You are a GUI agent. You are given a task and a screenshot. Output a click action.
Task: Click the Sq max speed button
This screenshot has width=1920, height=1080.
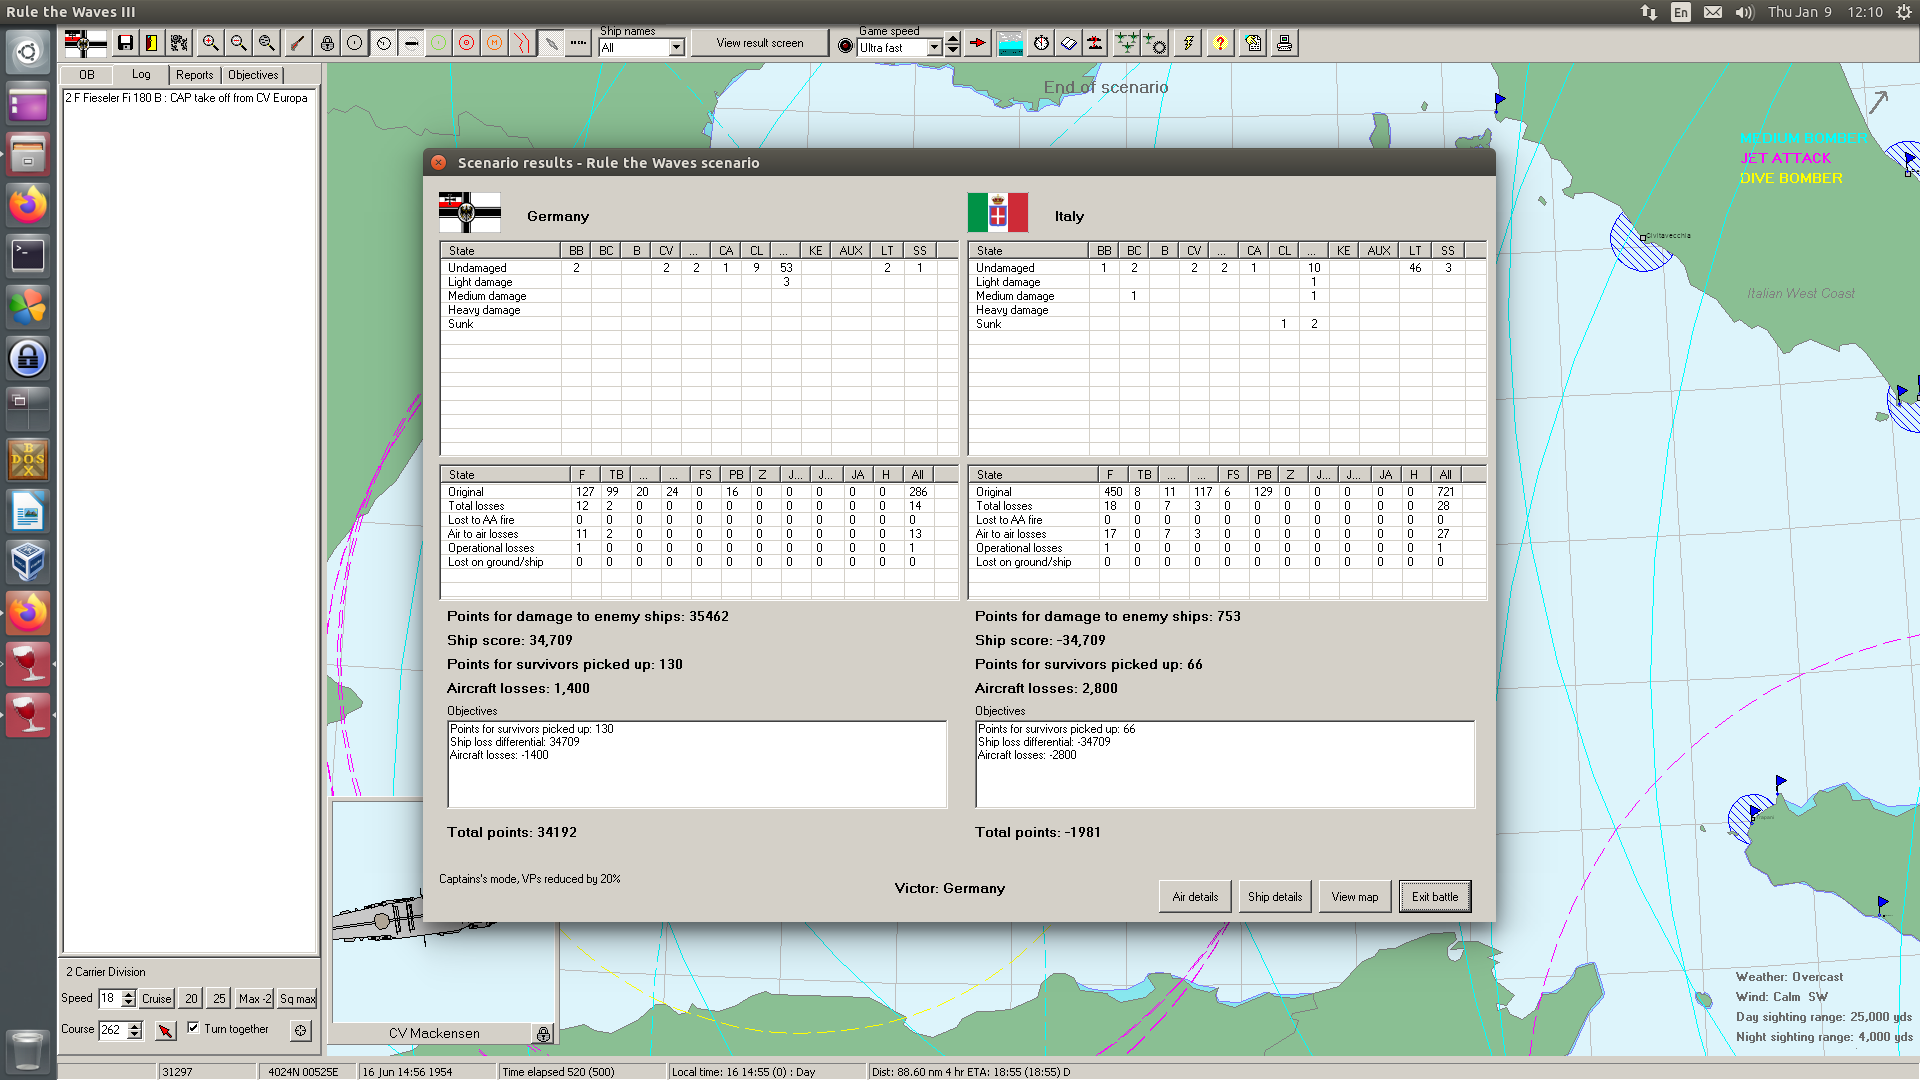(297, 998)
